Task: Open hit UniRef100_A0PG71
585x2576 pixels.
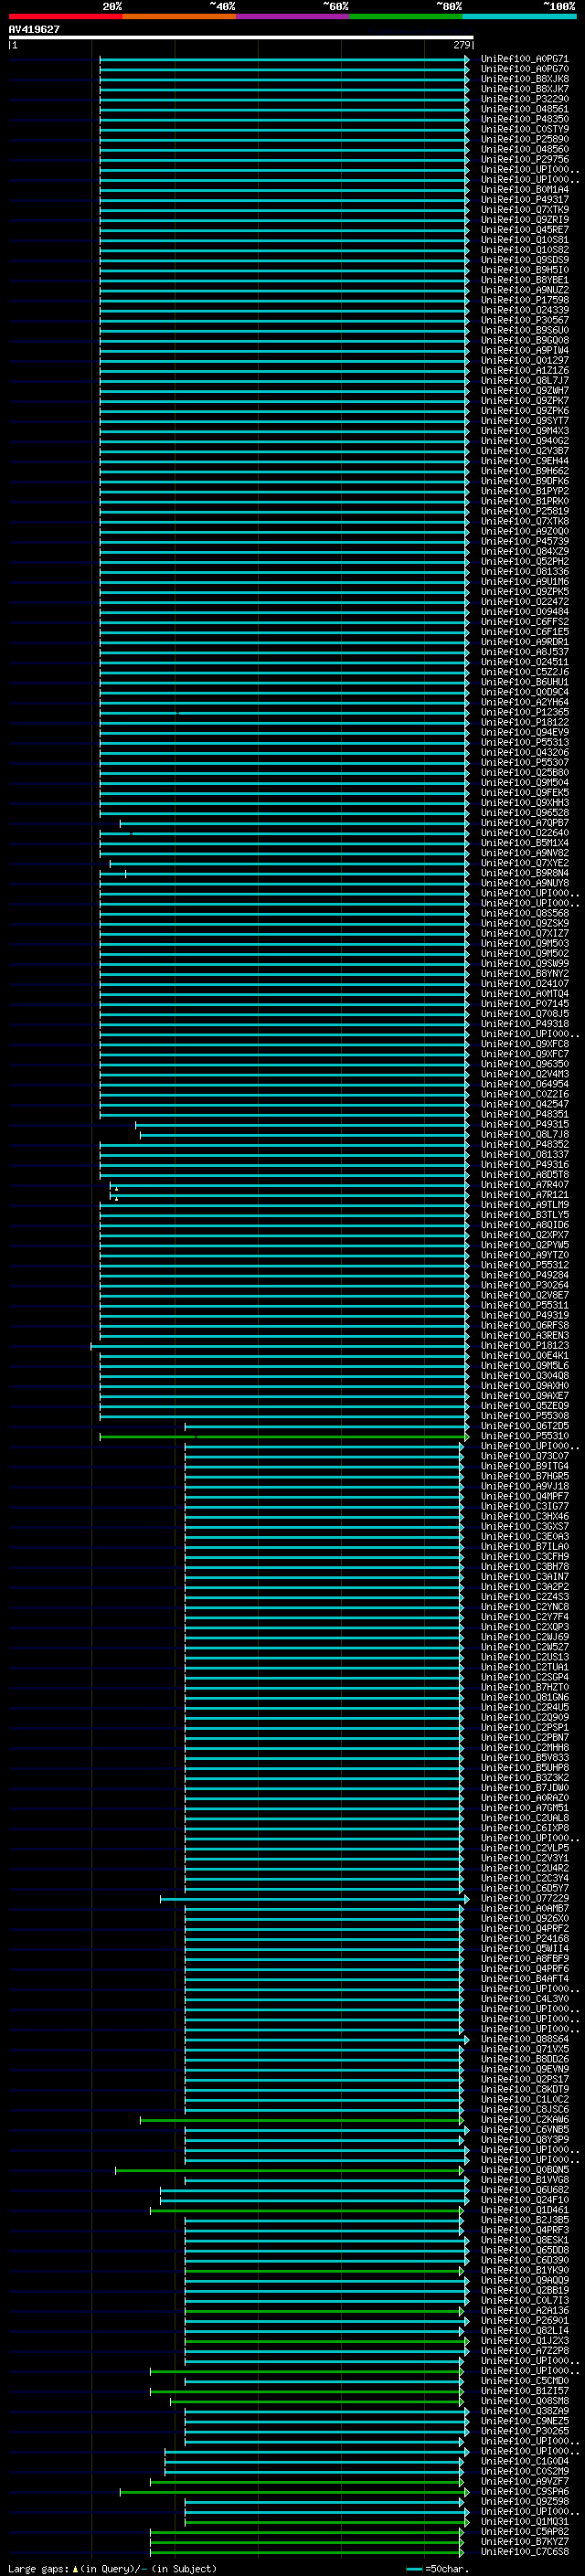Action: click(x=524, y=59)
